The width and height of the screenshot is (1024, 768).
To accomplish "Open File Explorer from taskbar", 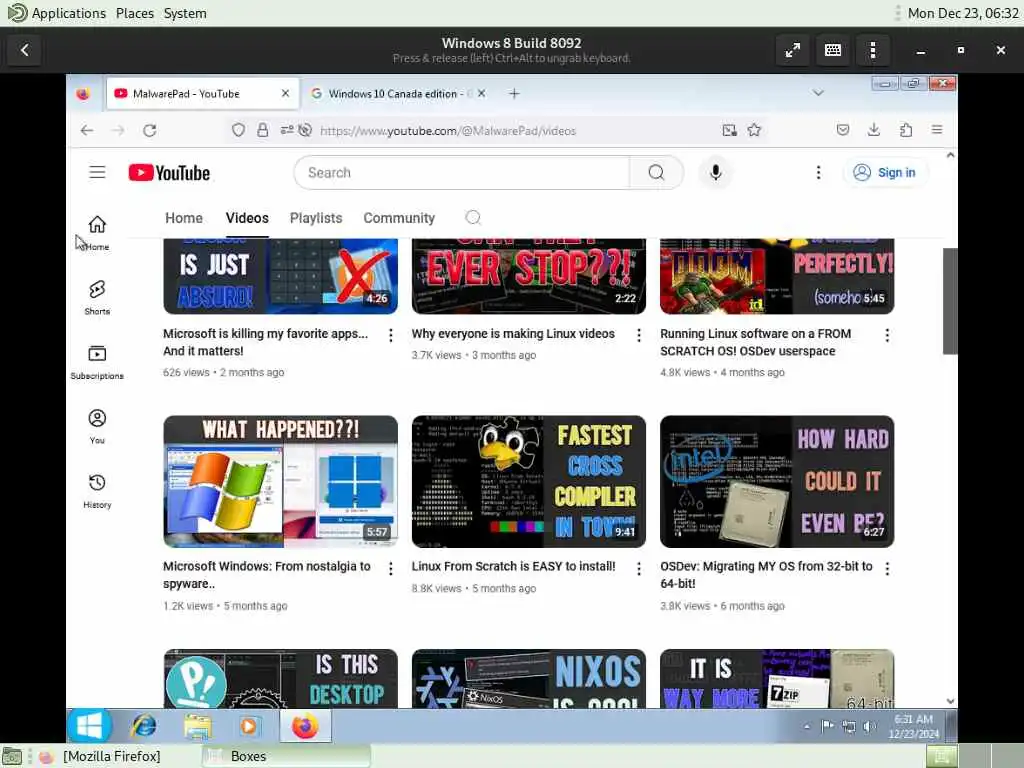I will [197, 726].
